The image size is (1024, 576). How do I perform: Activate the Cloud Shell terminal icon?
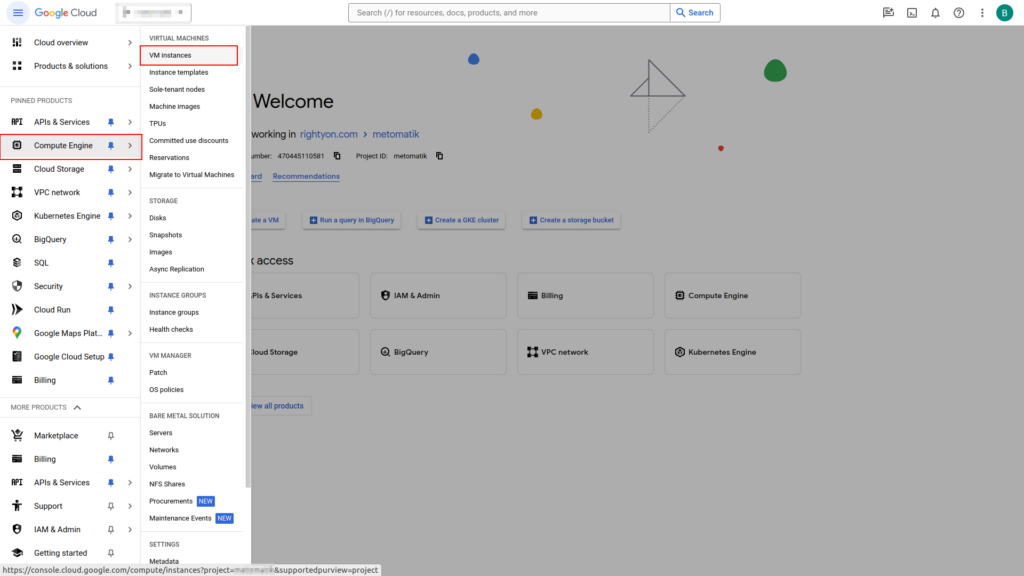[x=912, y=13]
